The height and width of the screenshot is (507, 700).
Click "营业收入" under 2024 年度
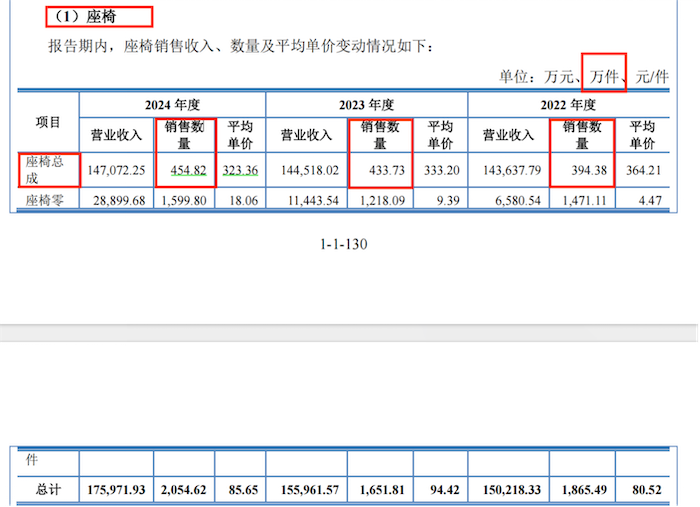pyautogui.click(x=116, y=135)
